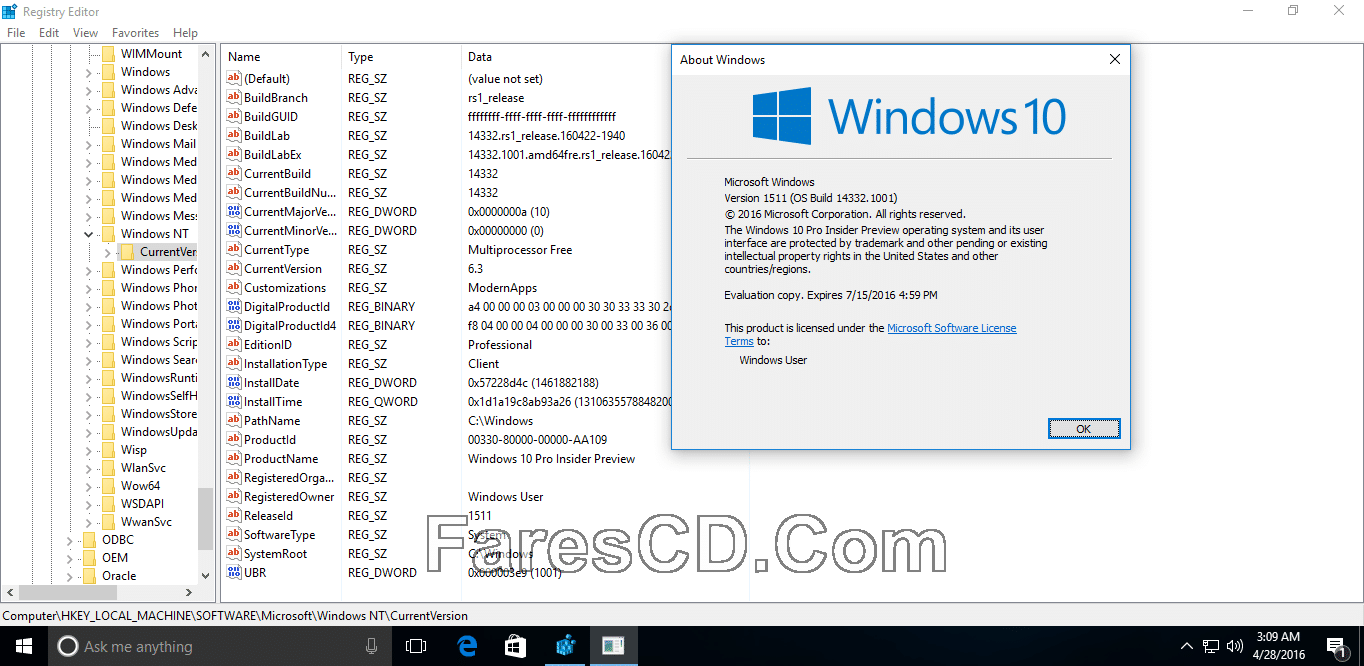Open the Store from the taskbar
This screenshot has height=666, width=1364.
[516, 646]
